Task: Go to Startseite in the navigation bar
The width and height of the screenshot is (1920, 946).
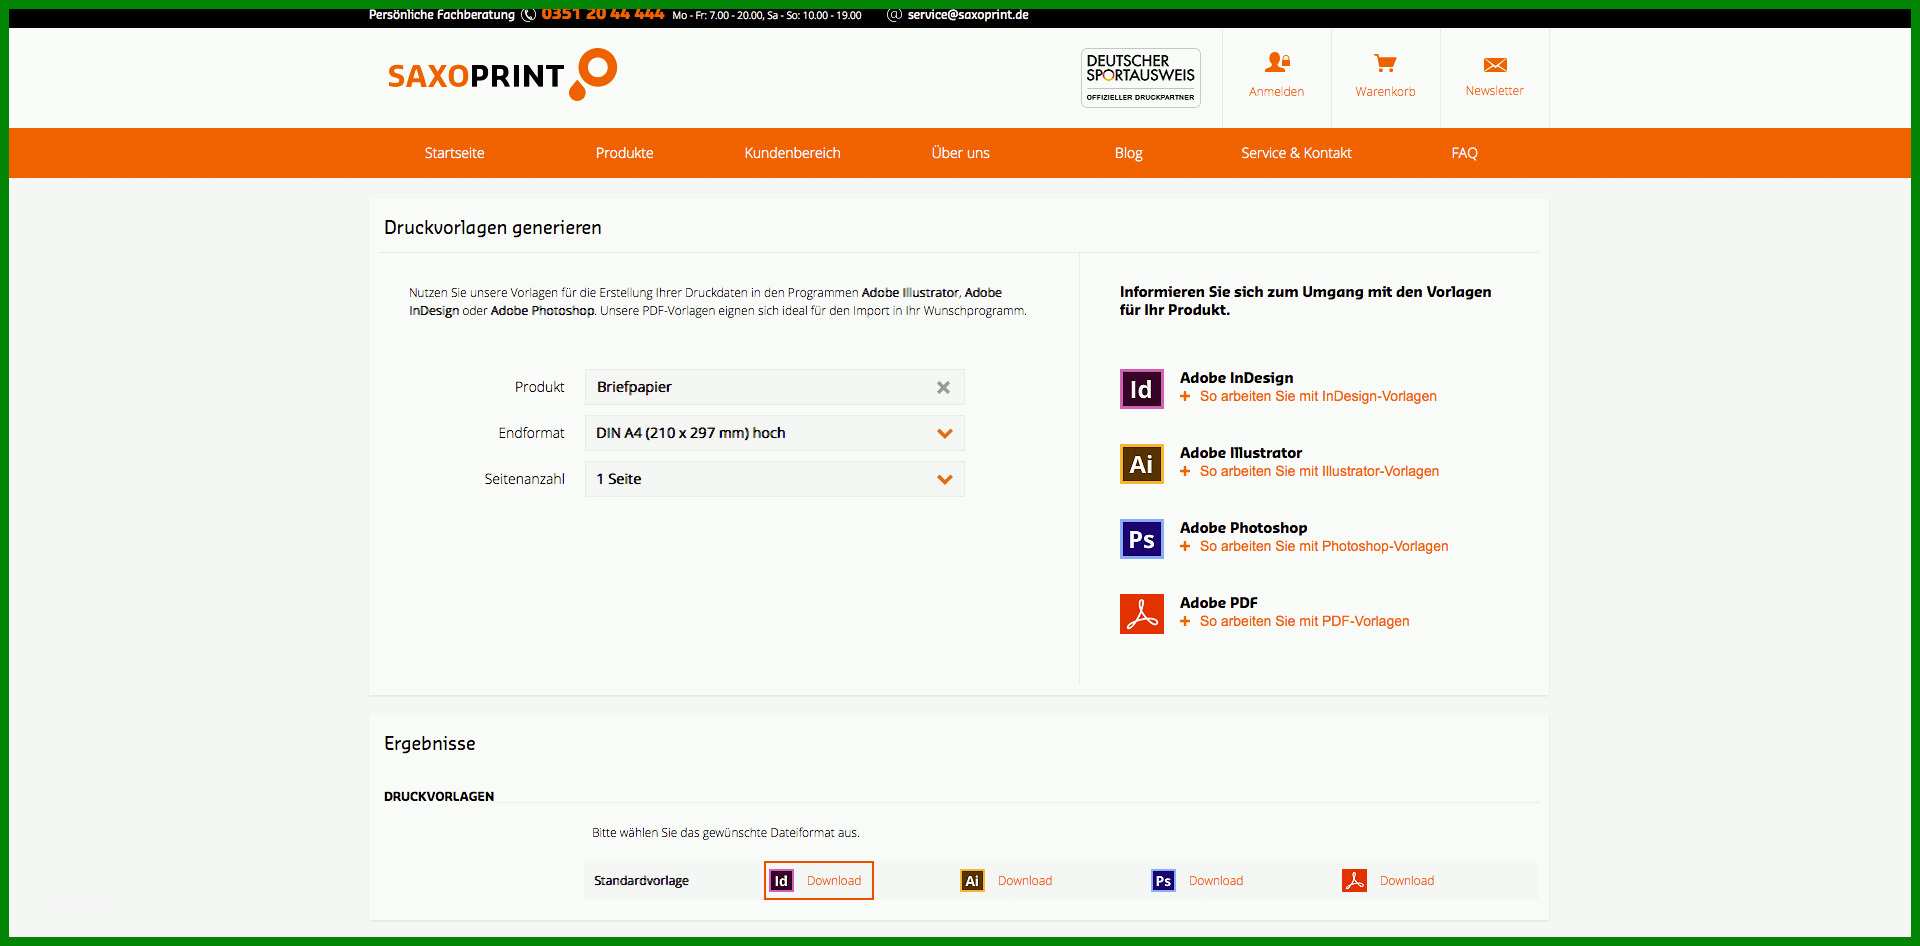Action: (454, 153)
